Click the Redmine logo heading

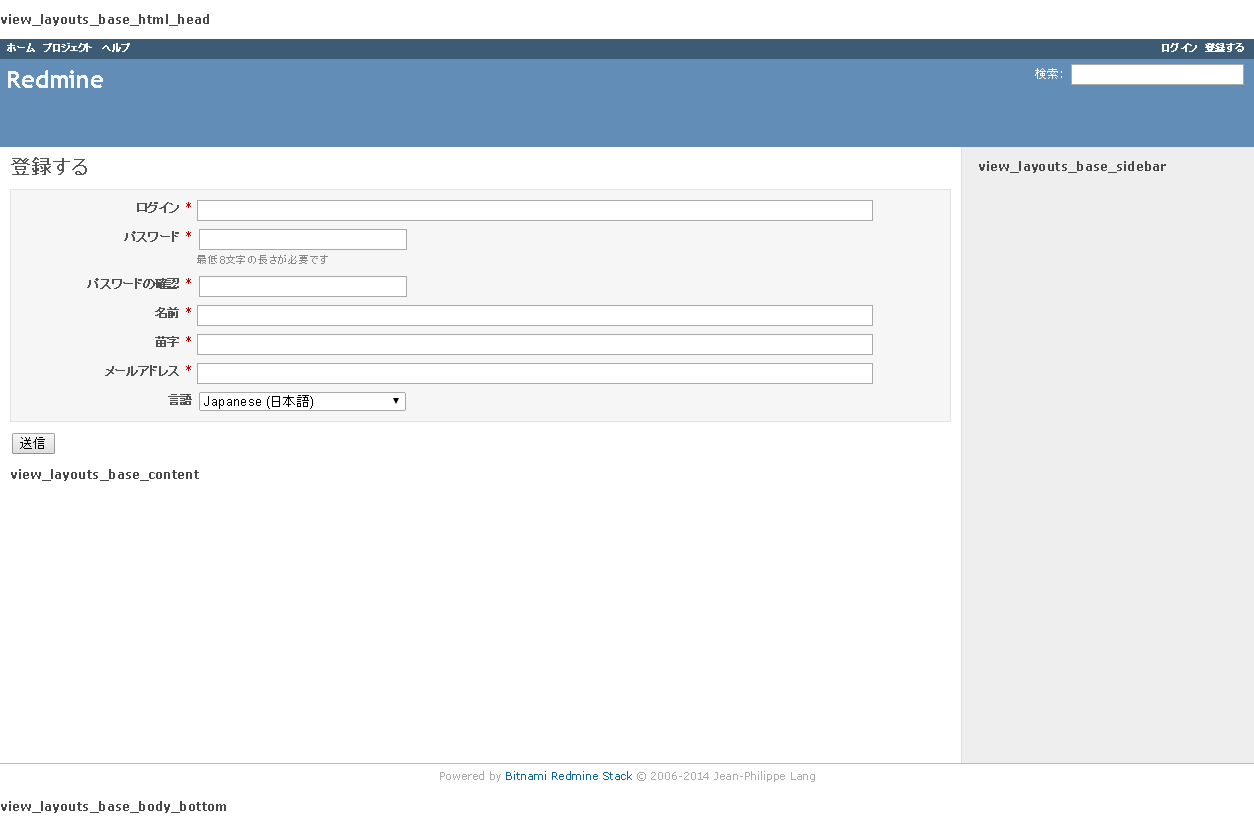click(55, 80)
